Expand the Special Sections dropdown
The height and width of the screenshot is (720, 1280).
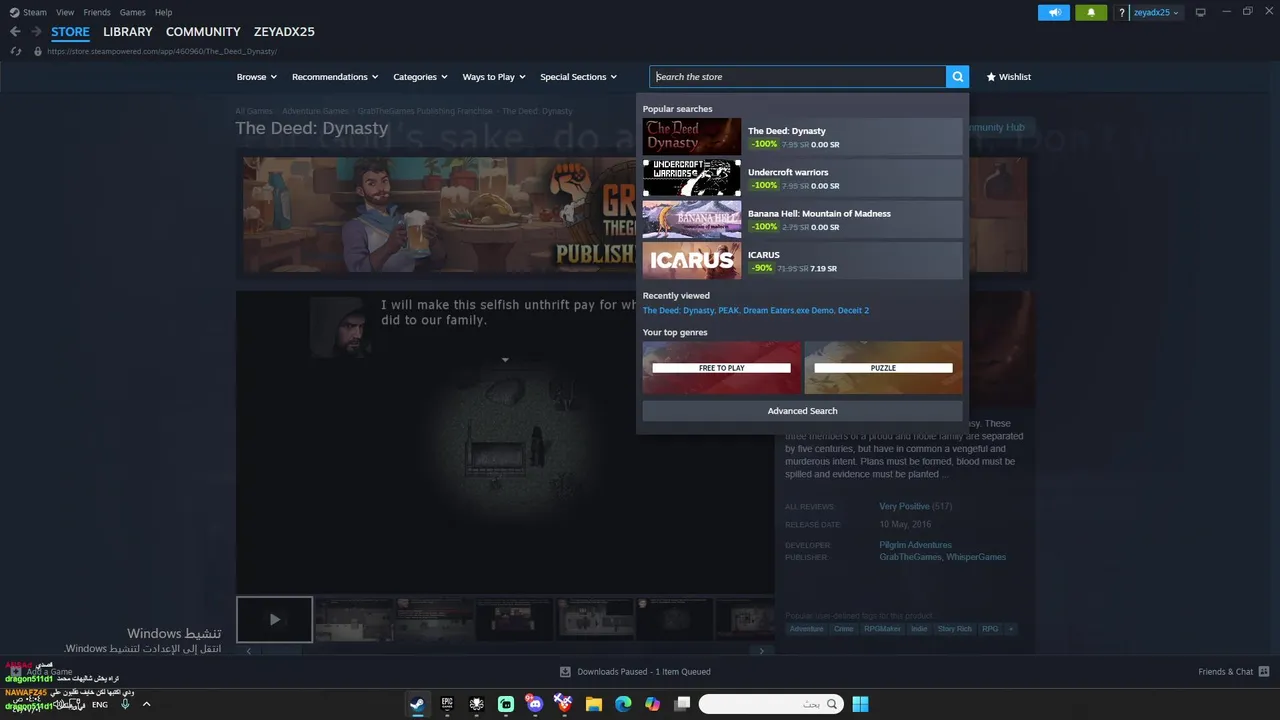coord(578,77)
